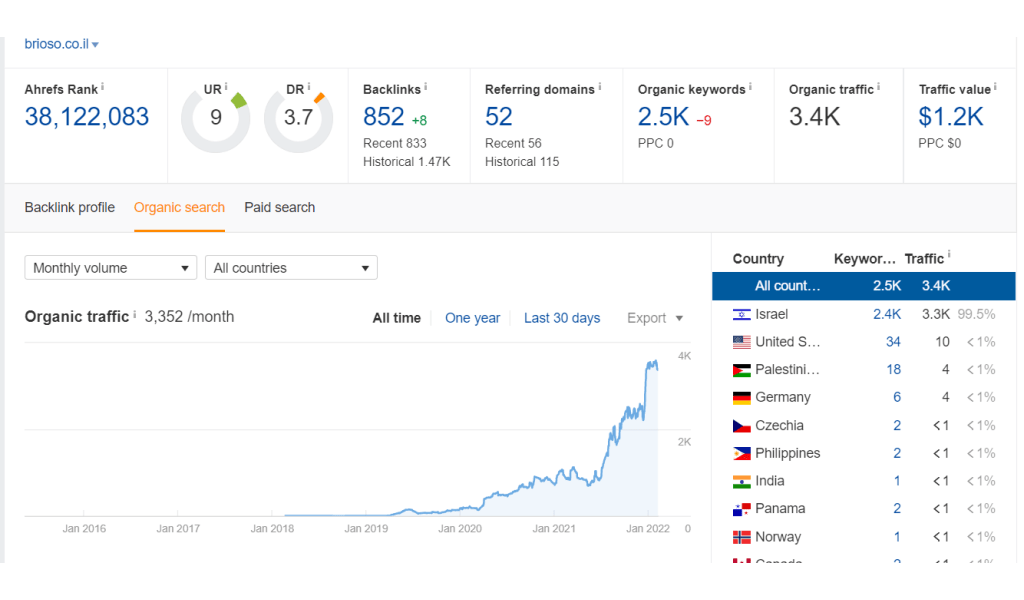Open United States 34 keywords link
Image resolution: width=1024 pixels, height=600 pixels.
pyautogui.click(x=893, y=342)
